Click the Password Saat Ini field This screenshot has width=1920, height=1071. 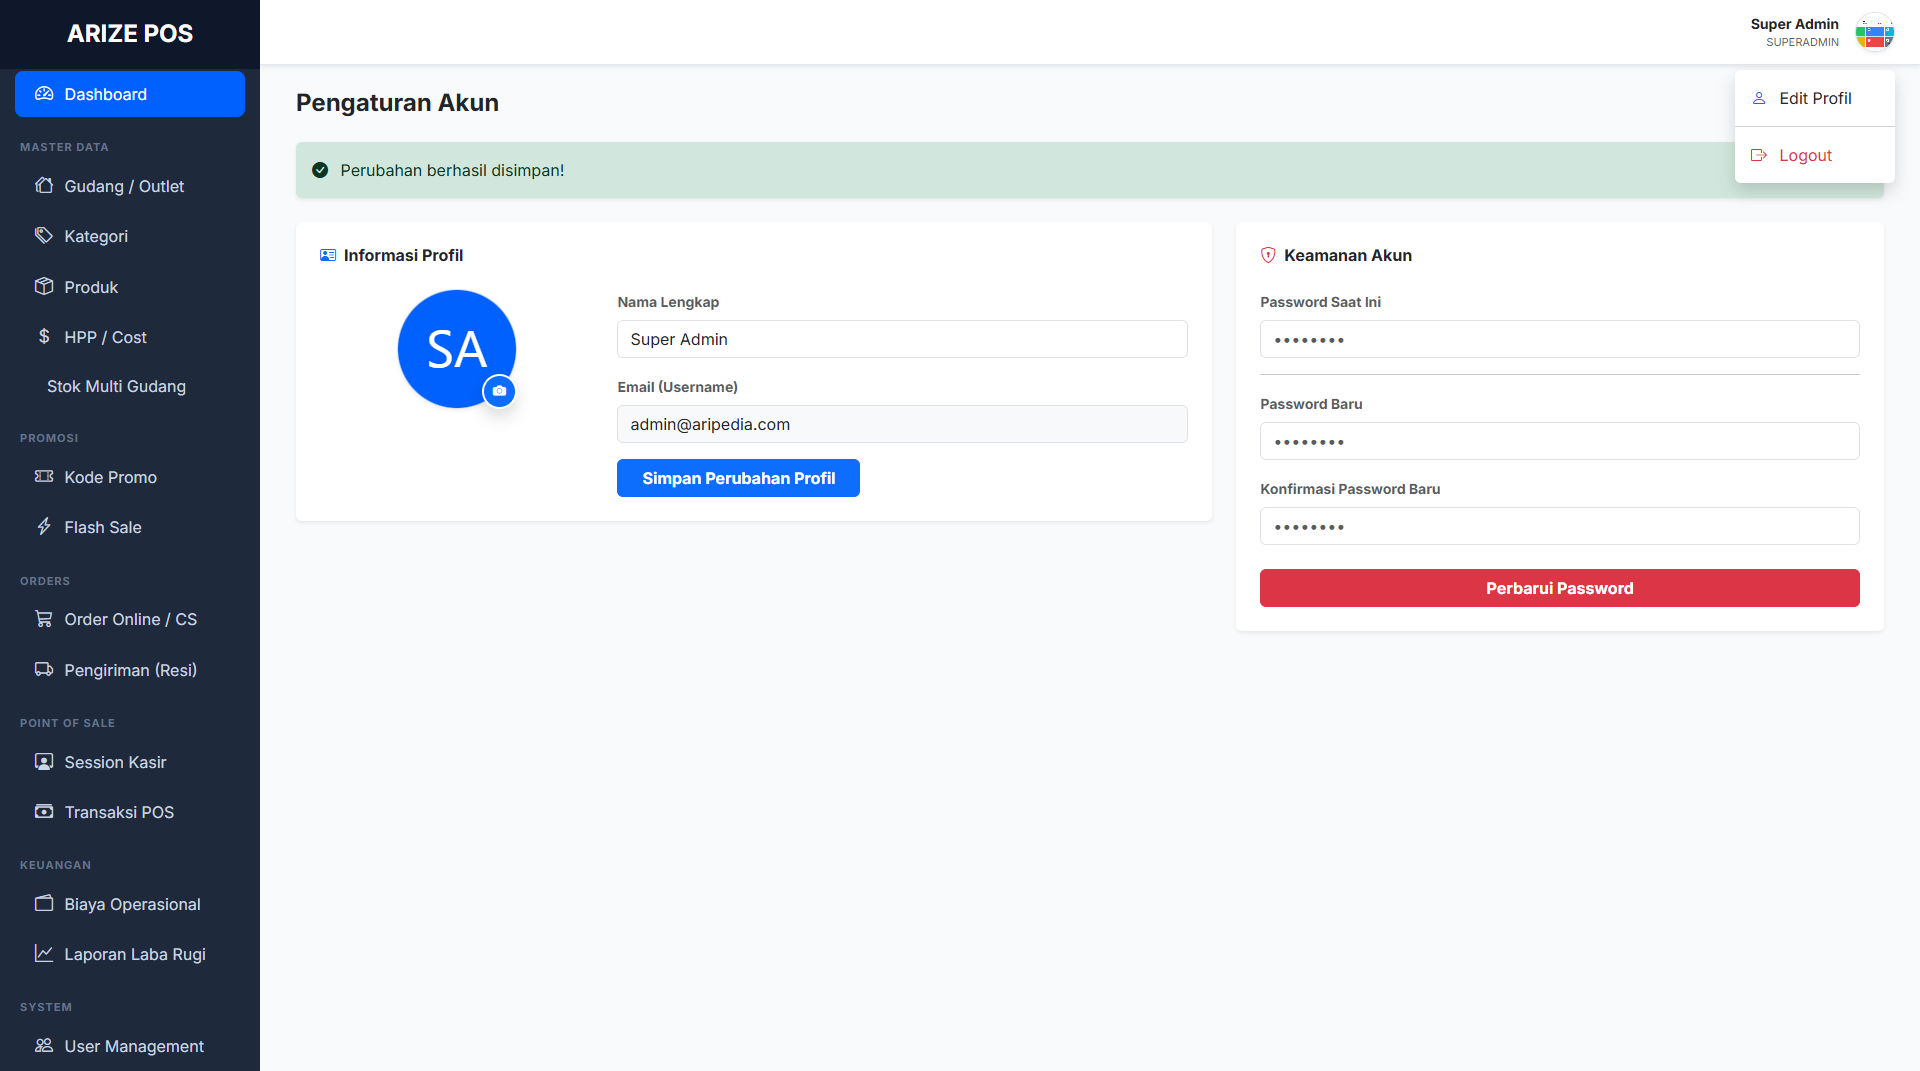point(1558,339)
